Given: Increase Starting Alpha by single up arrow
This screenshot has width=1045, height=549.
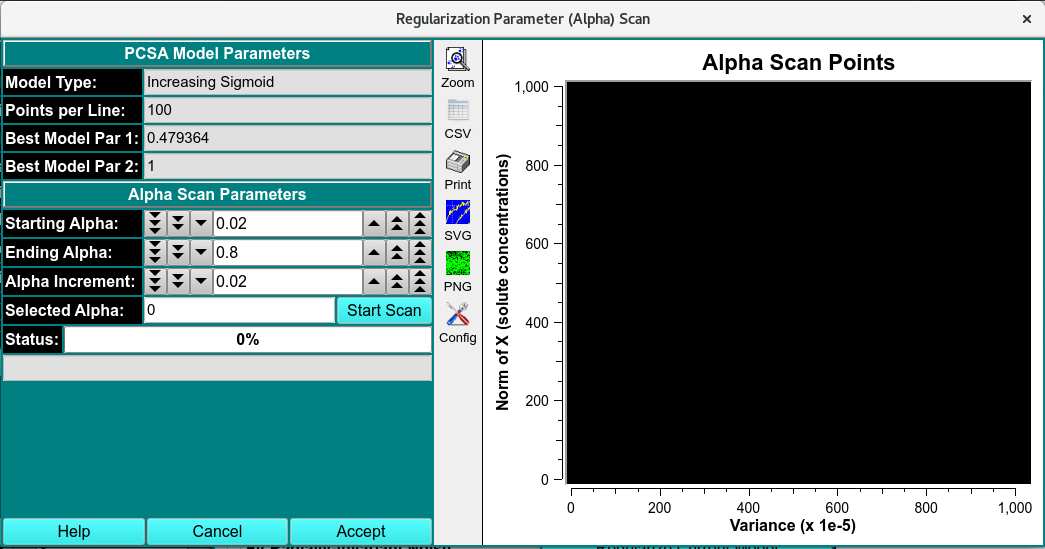Looking at the screenshot, I should coord(373,223).
